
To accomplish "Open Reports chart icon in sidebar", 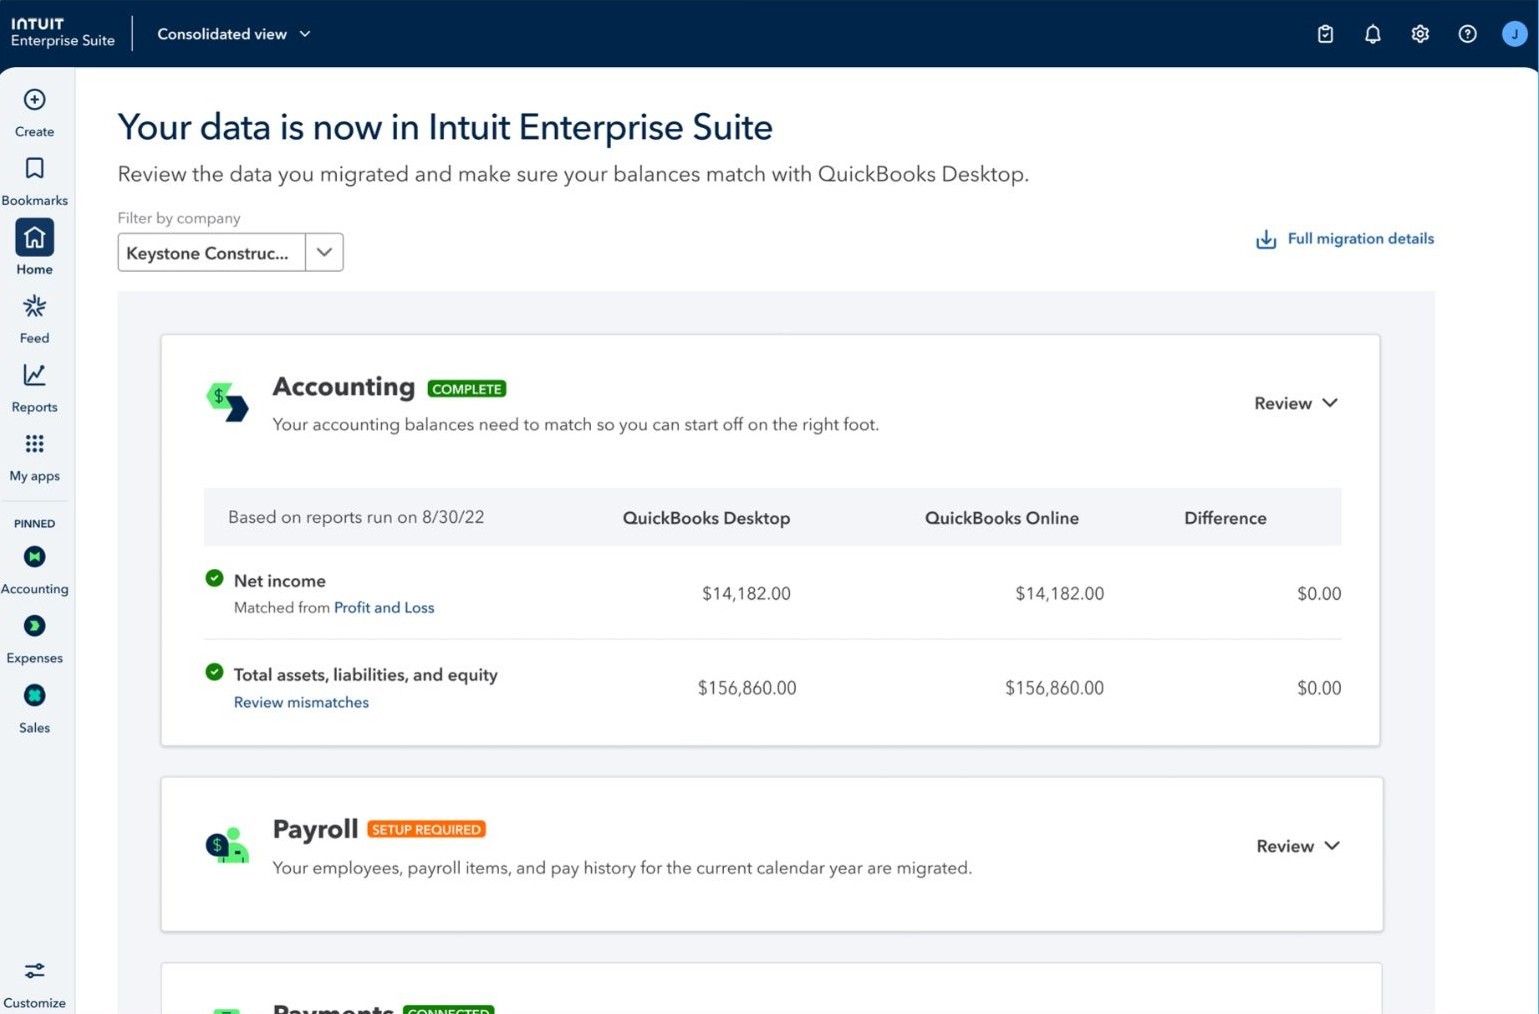I will (x=34, y=375).
